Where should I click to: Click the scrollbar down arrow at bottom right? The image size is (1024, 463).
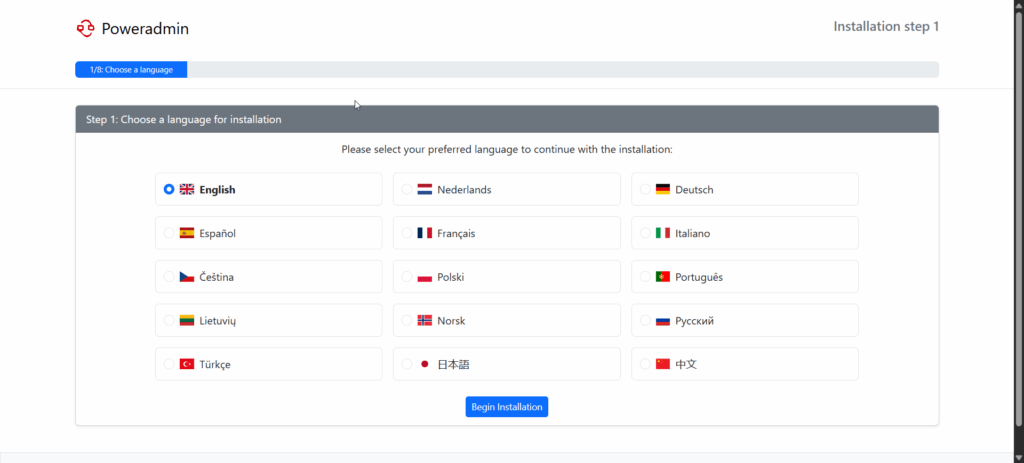coord(1019,457)
